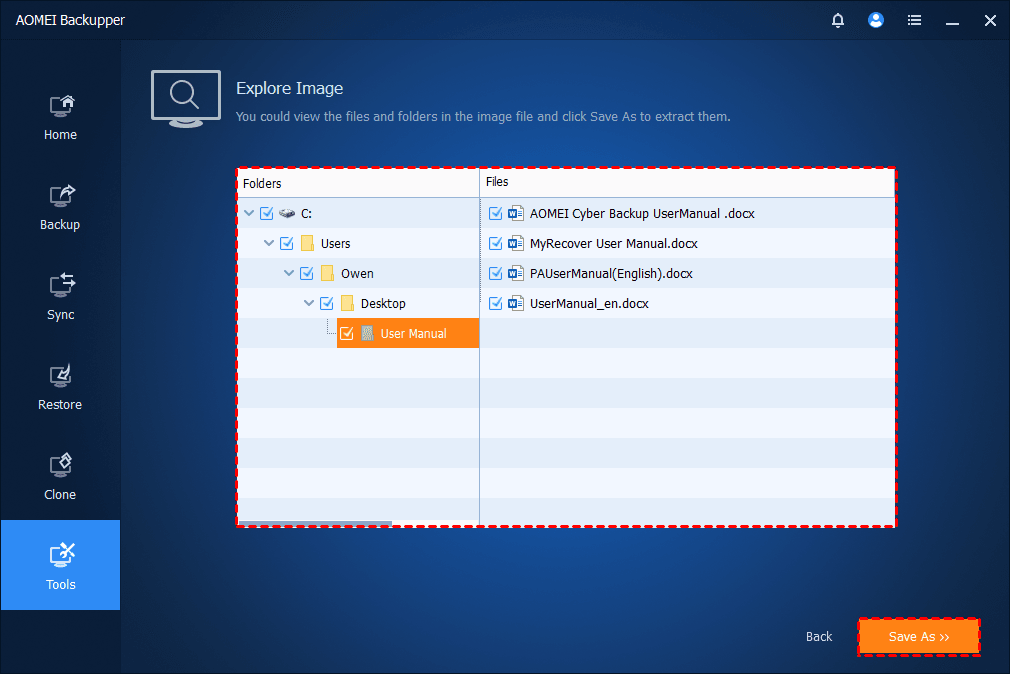Close the AOMEI Backupper window
Screen dimensions: 1010x674
click(990, 21)
